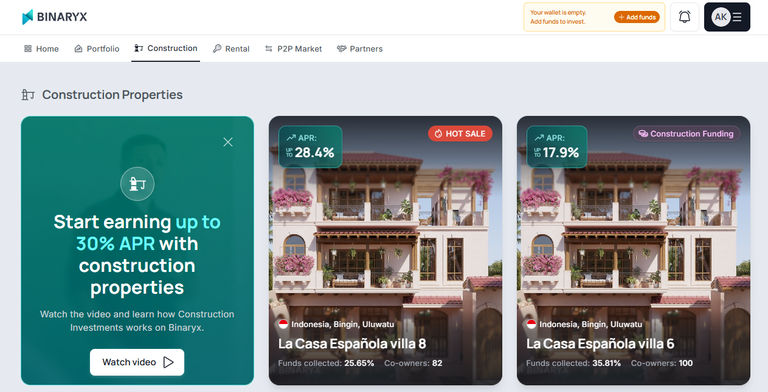Click the wallet is empty notice text
Image resolution: width=768 pixels, height=392 pixels.
[x=558, y=17]
